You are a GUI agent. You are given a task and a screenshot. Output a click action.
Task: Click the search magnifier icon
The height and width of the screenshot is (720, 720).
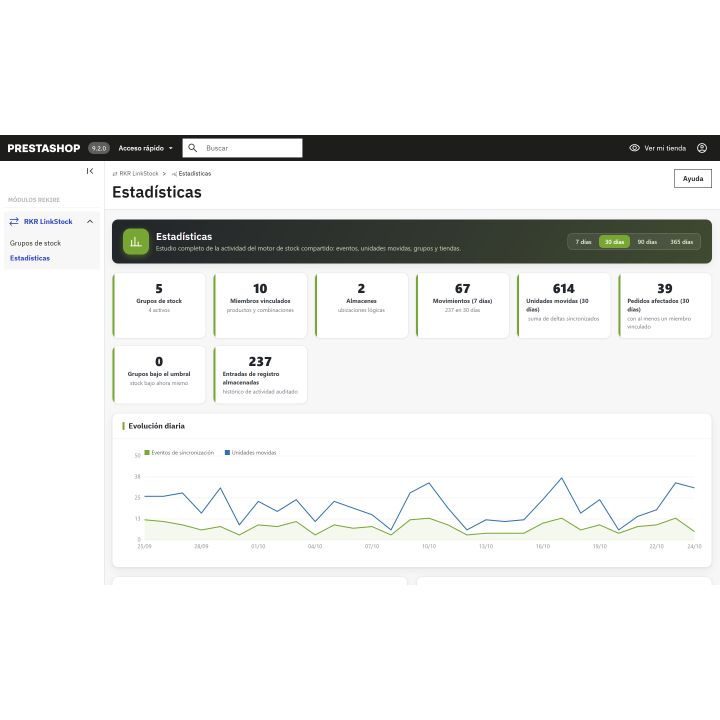tap(193, 148)
